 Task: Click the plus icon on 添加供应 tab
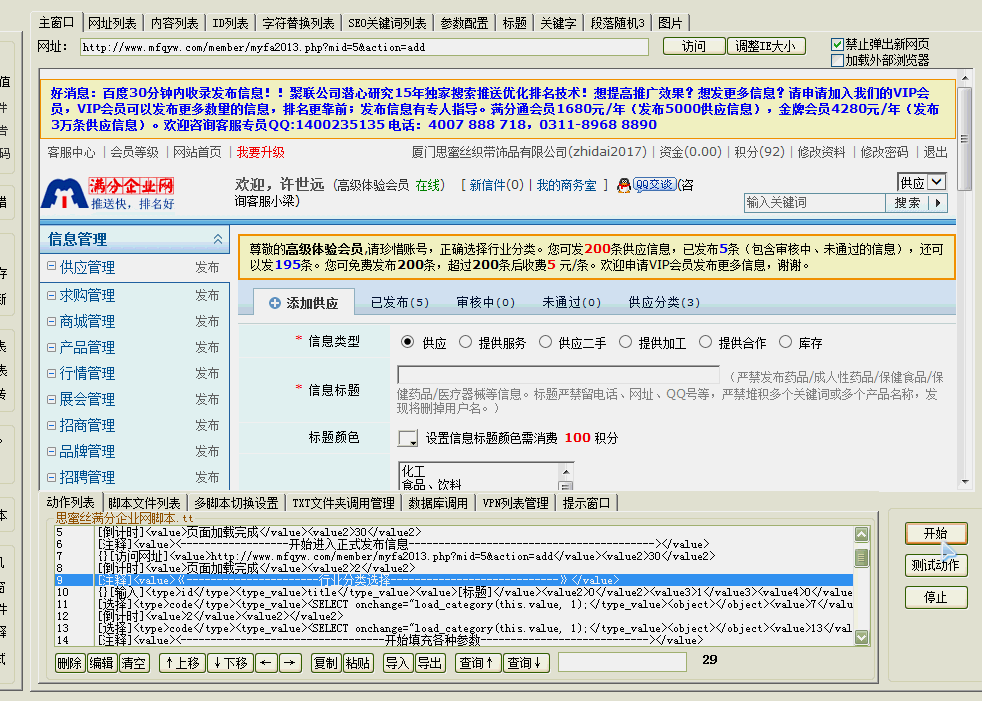[274, 303]
